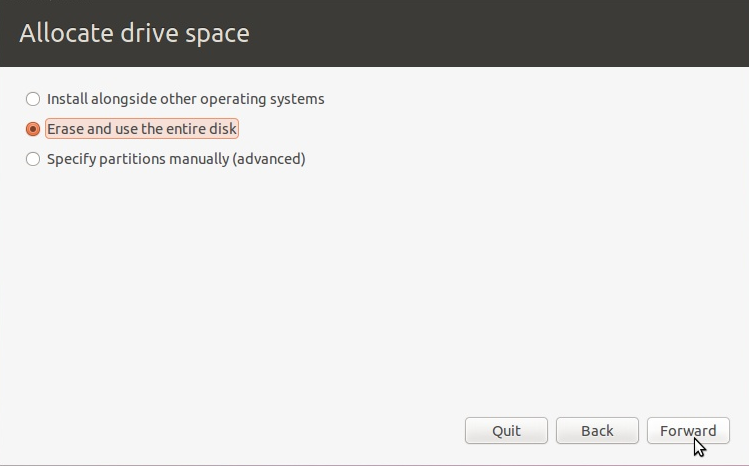Select the "Install alongside other operating systems" radio button
Image resolution: width=749 pixels, height=466 pixels.
click(x=33, y=99)
